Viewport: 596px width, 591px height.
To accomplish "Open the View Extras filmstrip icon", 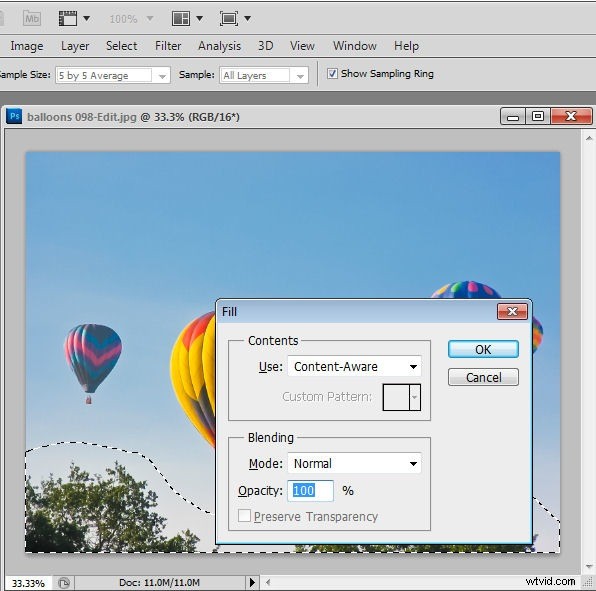I will click(68, 18).
